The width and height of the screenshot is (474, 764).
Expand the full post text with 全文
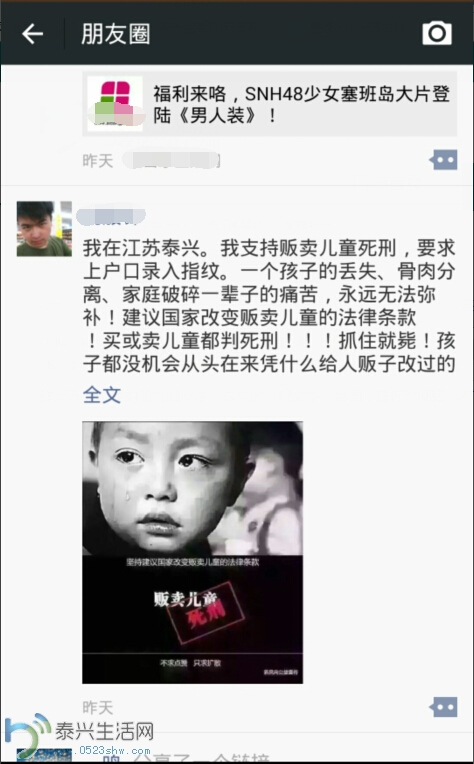pyautogui.click(x=102, y=395)
